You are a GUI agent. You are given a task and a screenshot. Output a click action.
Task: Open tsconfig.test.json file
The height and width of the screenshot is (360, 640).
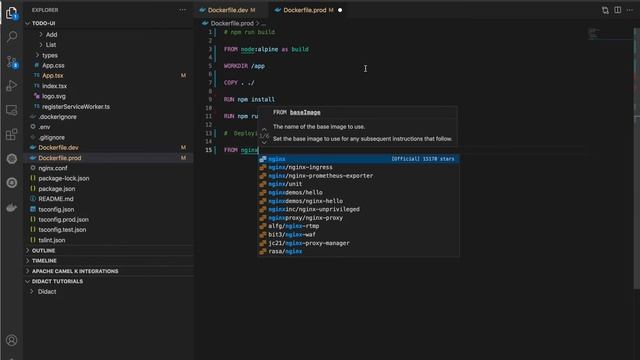(108, 230)
